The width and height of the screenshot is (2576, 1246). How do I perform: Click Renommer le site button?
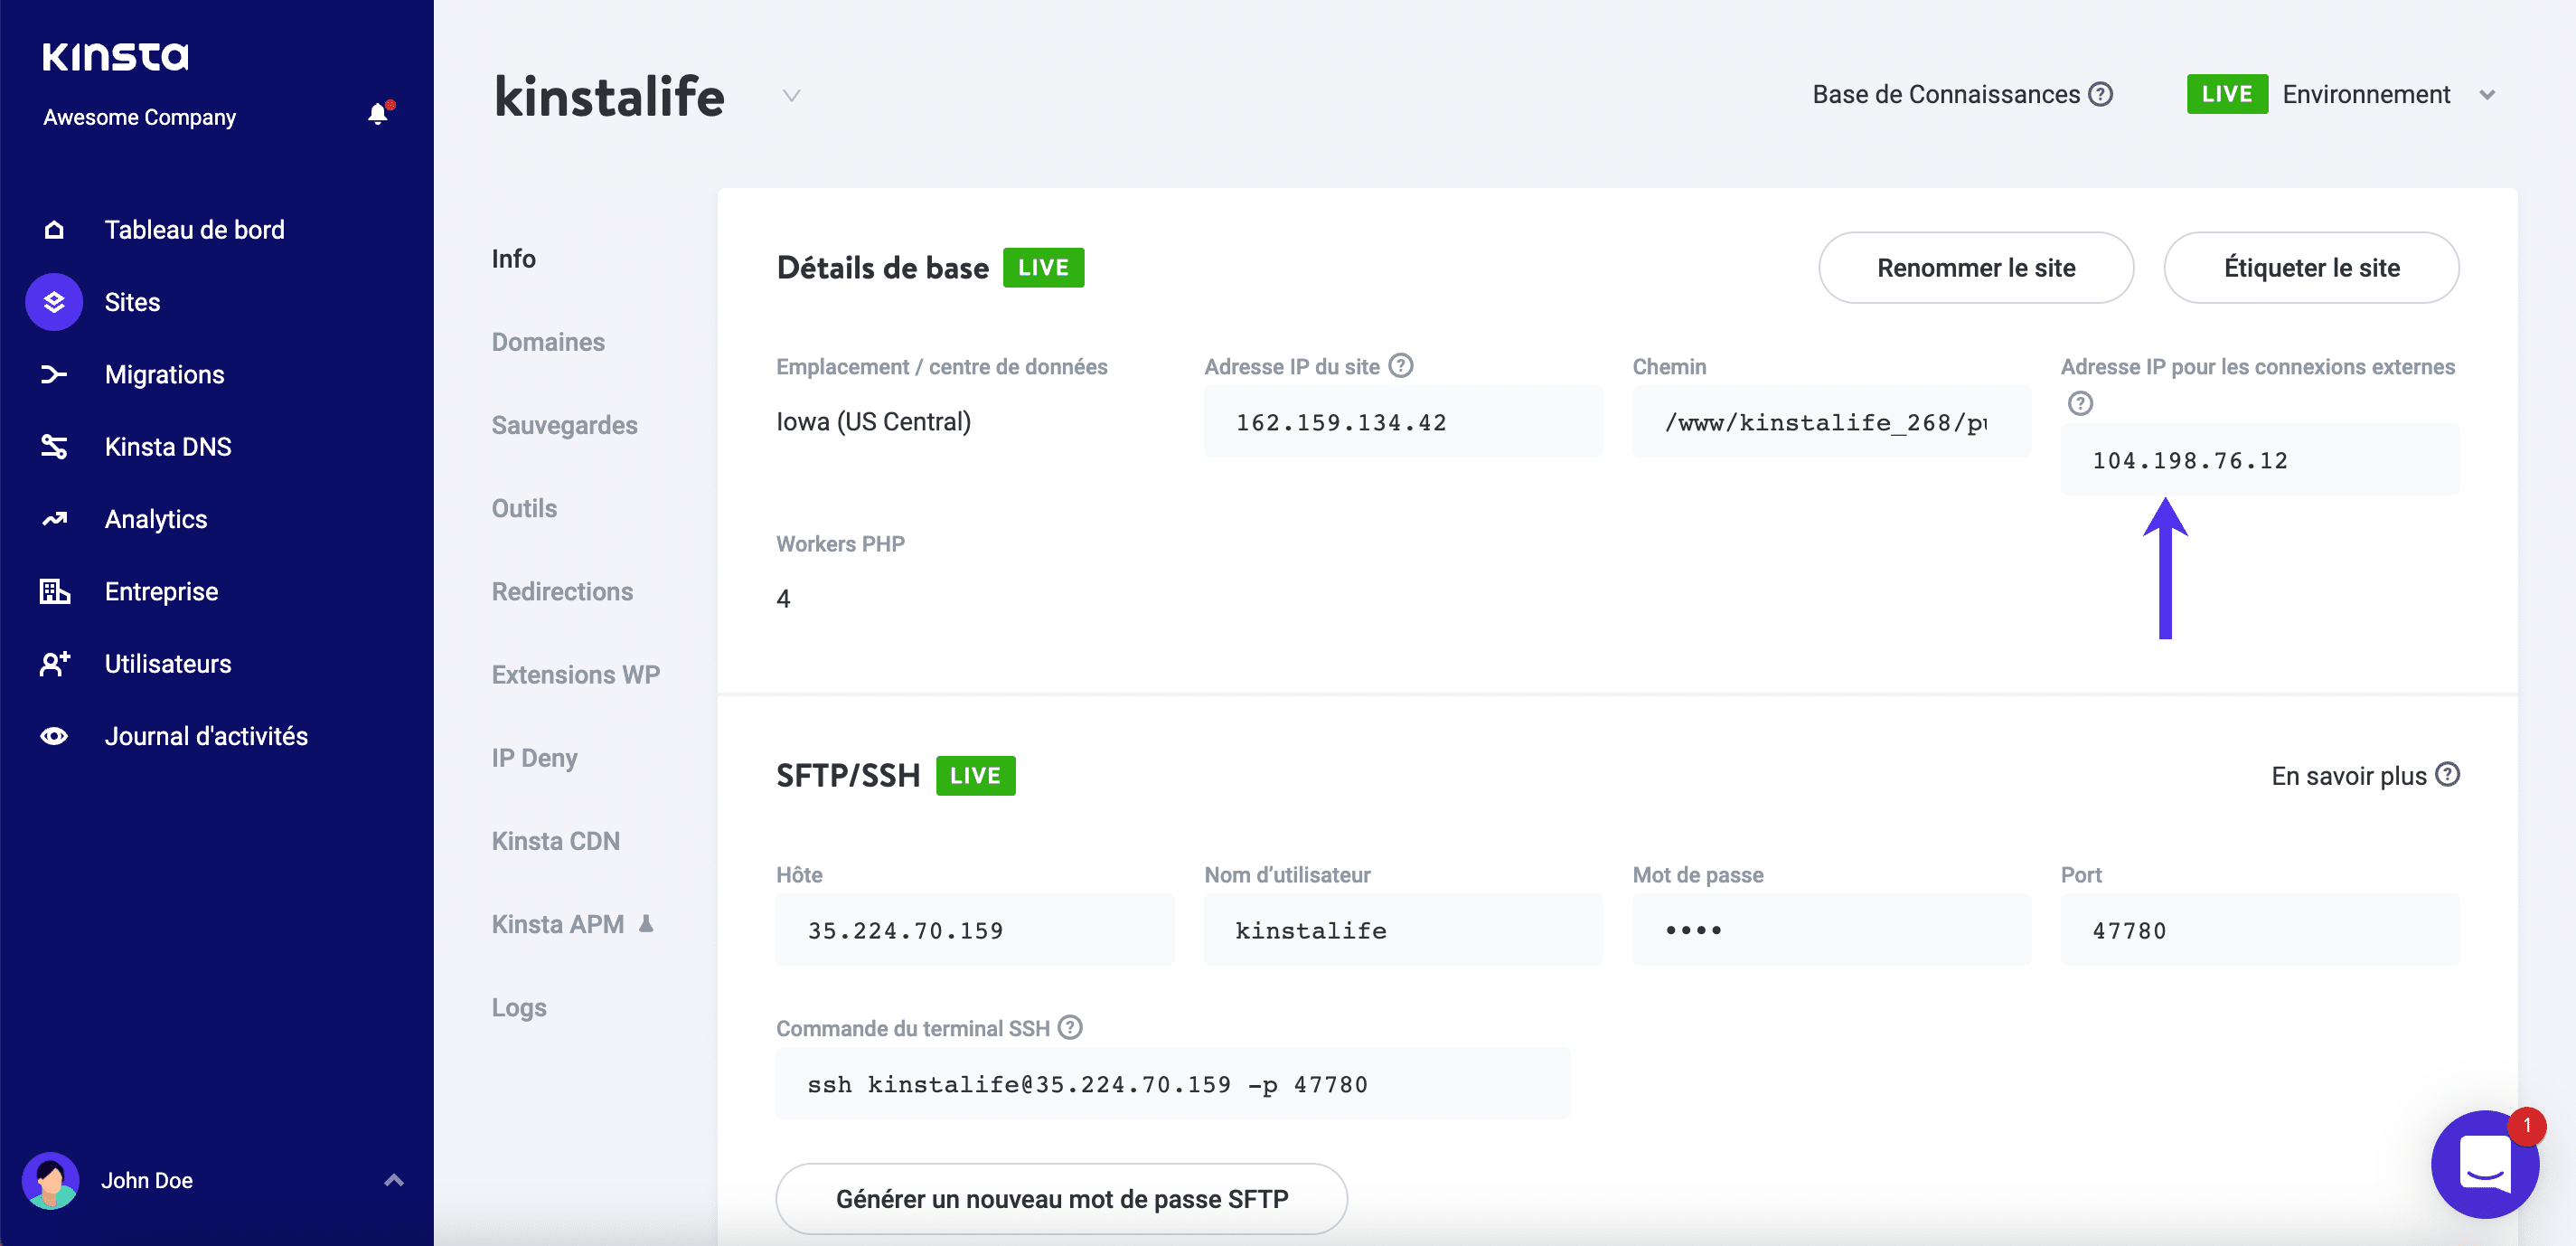pos(1976,267)
